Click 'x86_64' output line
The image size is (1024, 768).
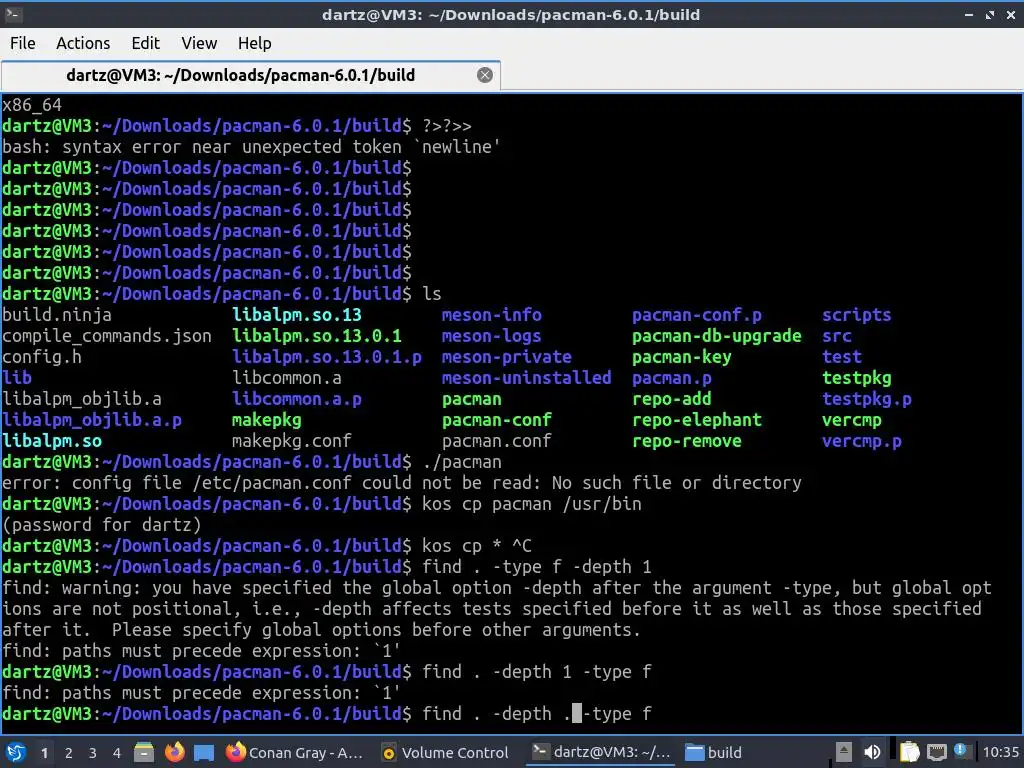click(32, 105)
